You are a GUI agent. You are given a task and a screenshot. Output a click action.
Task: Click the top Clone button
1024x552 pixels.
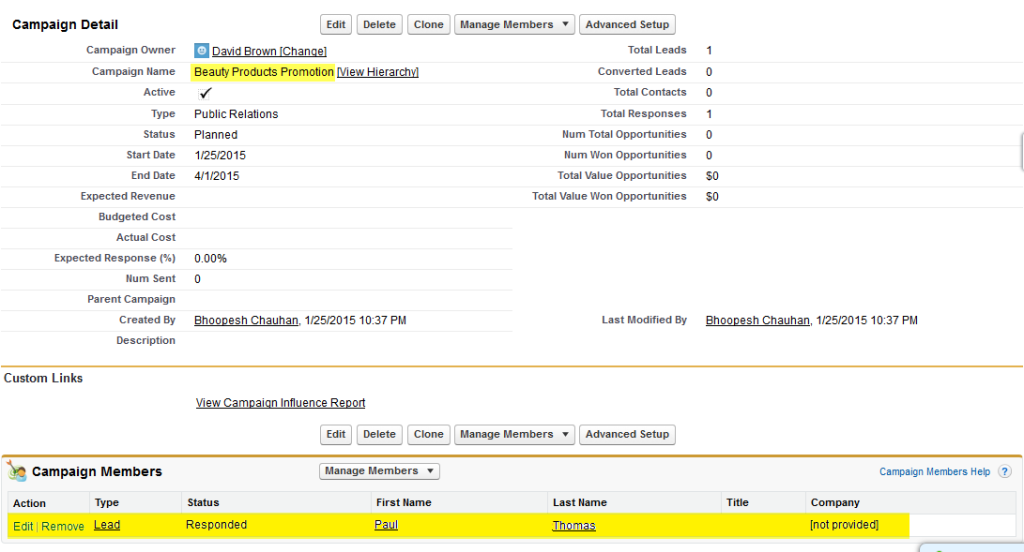click(428, 25)
